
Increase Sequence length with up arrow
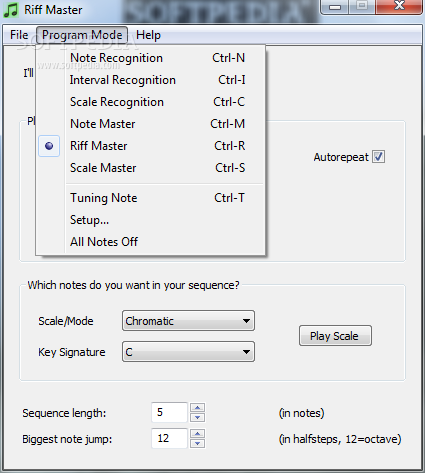click(198, 408)
